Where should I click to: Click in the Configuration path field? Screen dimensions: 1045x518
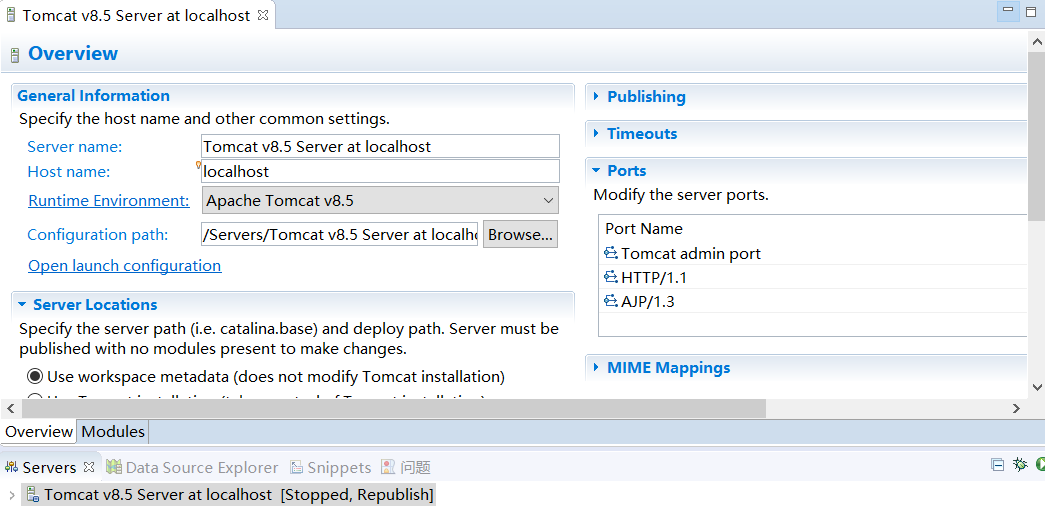pyautogui.click(x=339, y=235)
